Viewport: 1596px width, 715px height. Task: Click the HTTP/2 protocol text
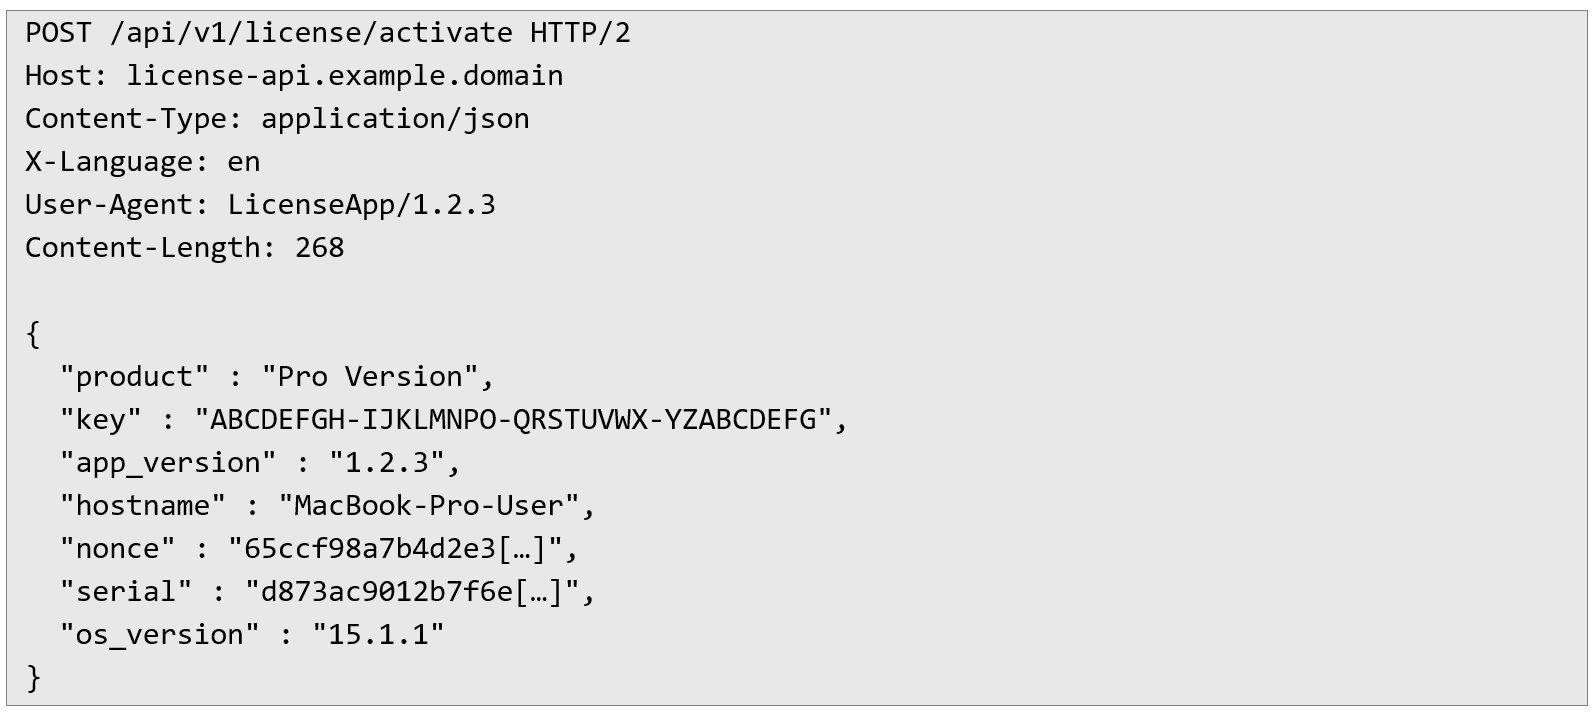pyautogui.click(x=580, y=33)
